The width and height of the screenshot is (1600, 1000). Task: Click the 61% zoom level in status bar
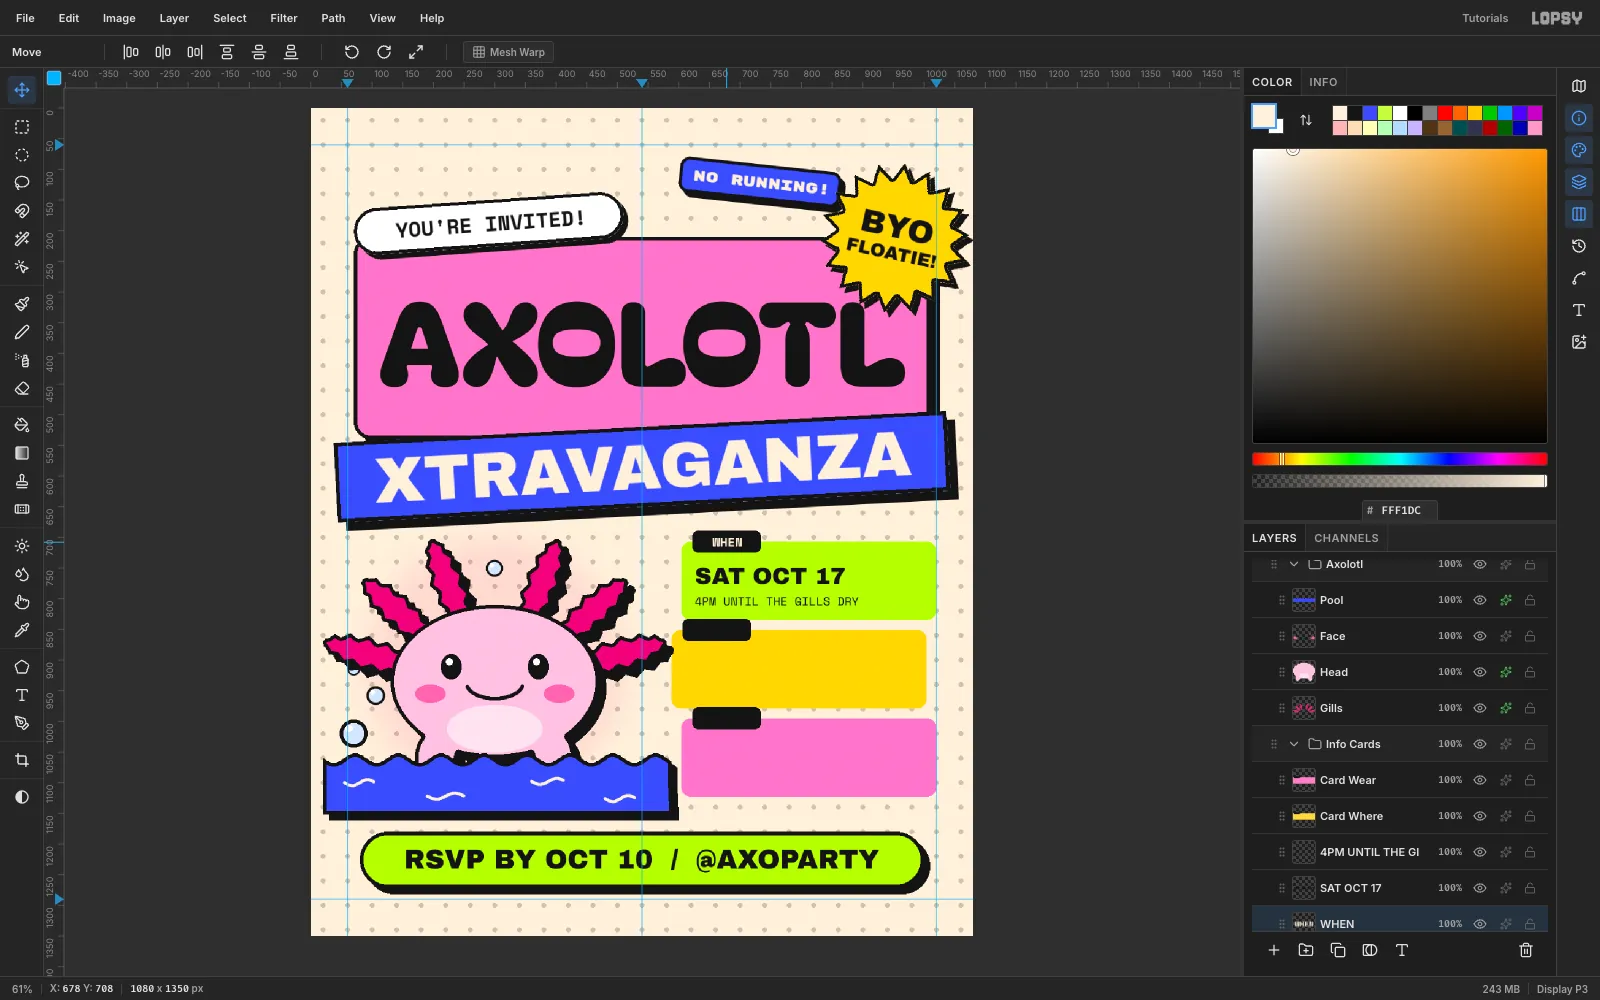point(22,989)
